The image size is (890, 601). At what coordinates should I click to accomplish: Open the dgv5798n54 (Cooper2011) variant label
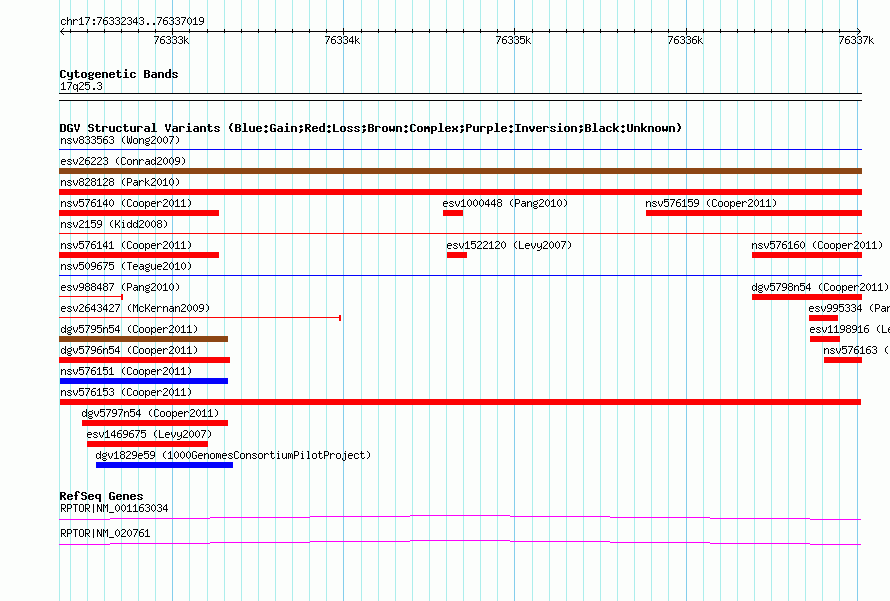[x=820, y=287]
